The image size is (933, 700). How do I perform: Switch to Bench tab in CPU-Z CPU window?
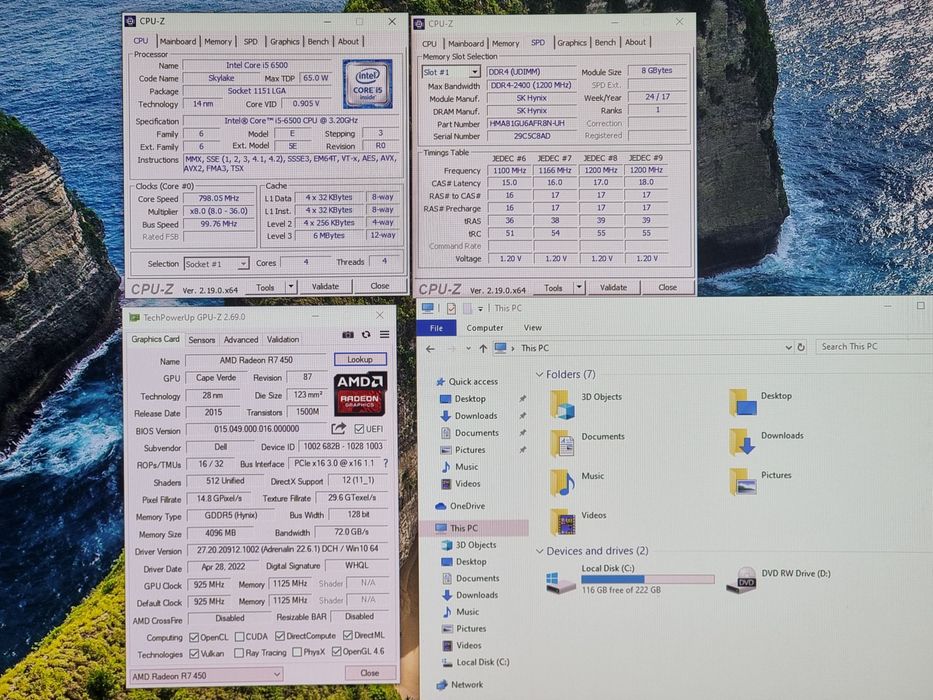[x=318, y=41]
